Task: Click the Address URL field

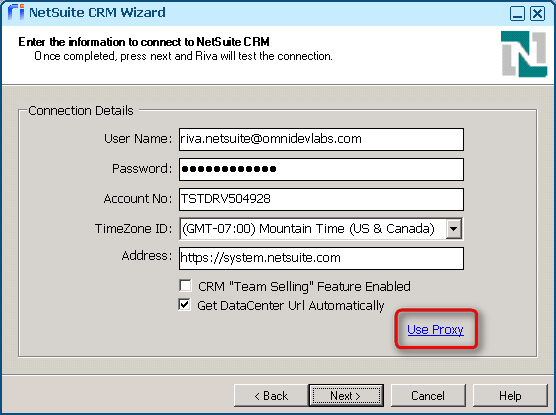Action: click(321, 258)
